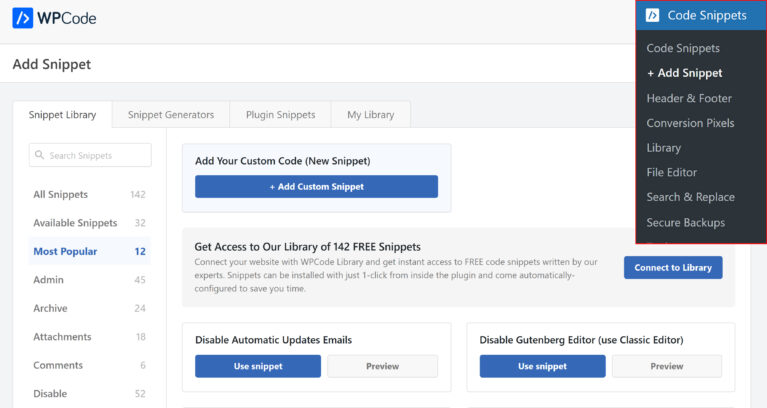Use snippet for Disable Automatic Updates Emails
Screen dimensions: 767x408
pos(258,366)
